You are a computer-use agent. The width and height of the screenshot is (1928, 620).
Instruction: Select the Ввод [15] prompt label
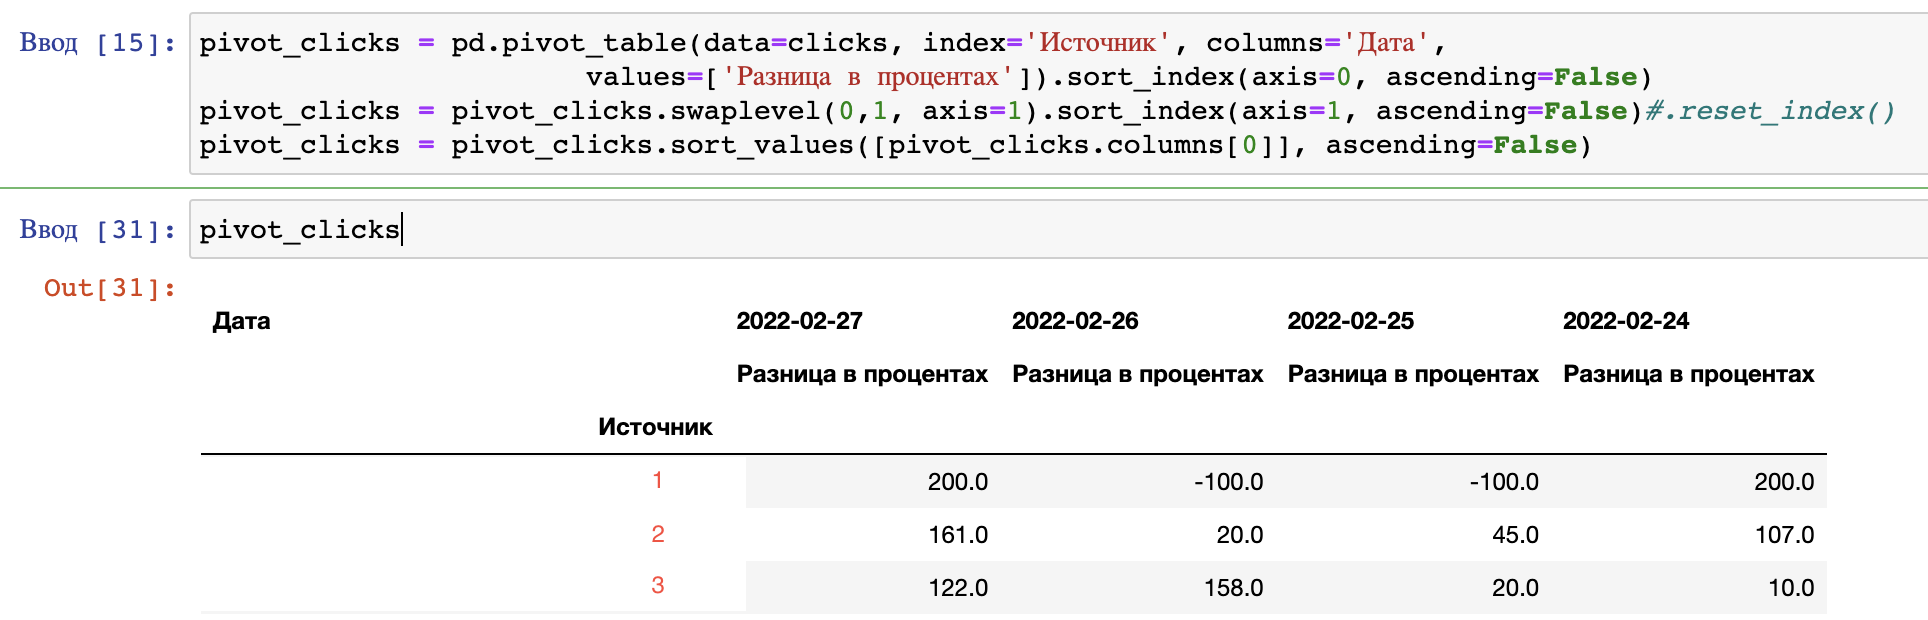tap(98, 43)
